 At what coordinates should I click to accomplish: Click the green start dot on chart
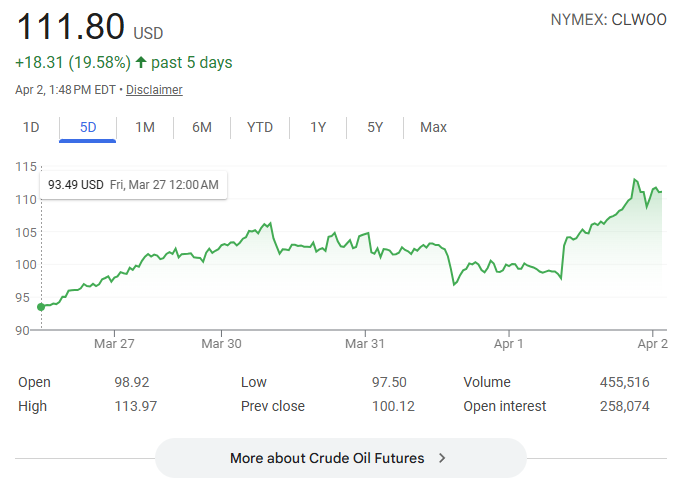point(41,307)
